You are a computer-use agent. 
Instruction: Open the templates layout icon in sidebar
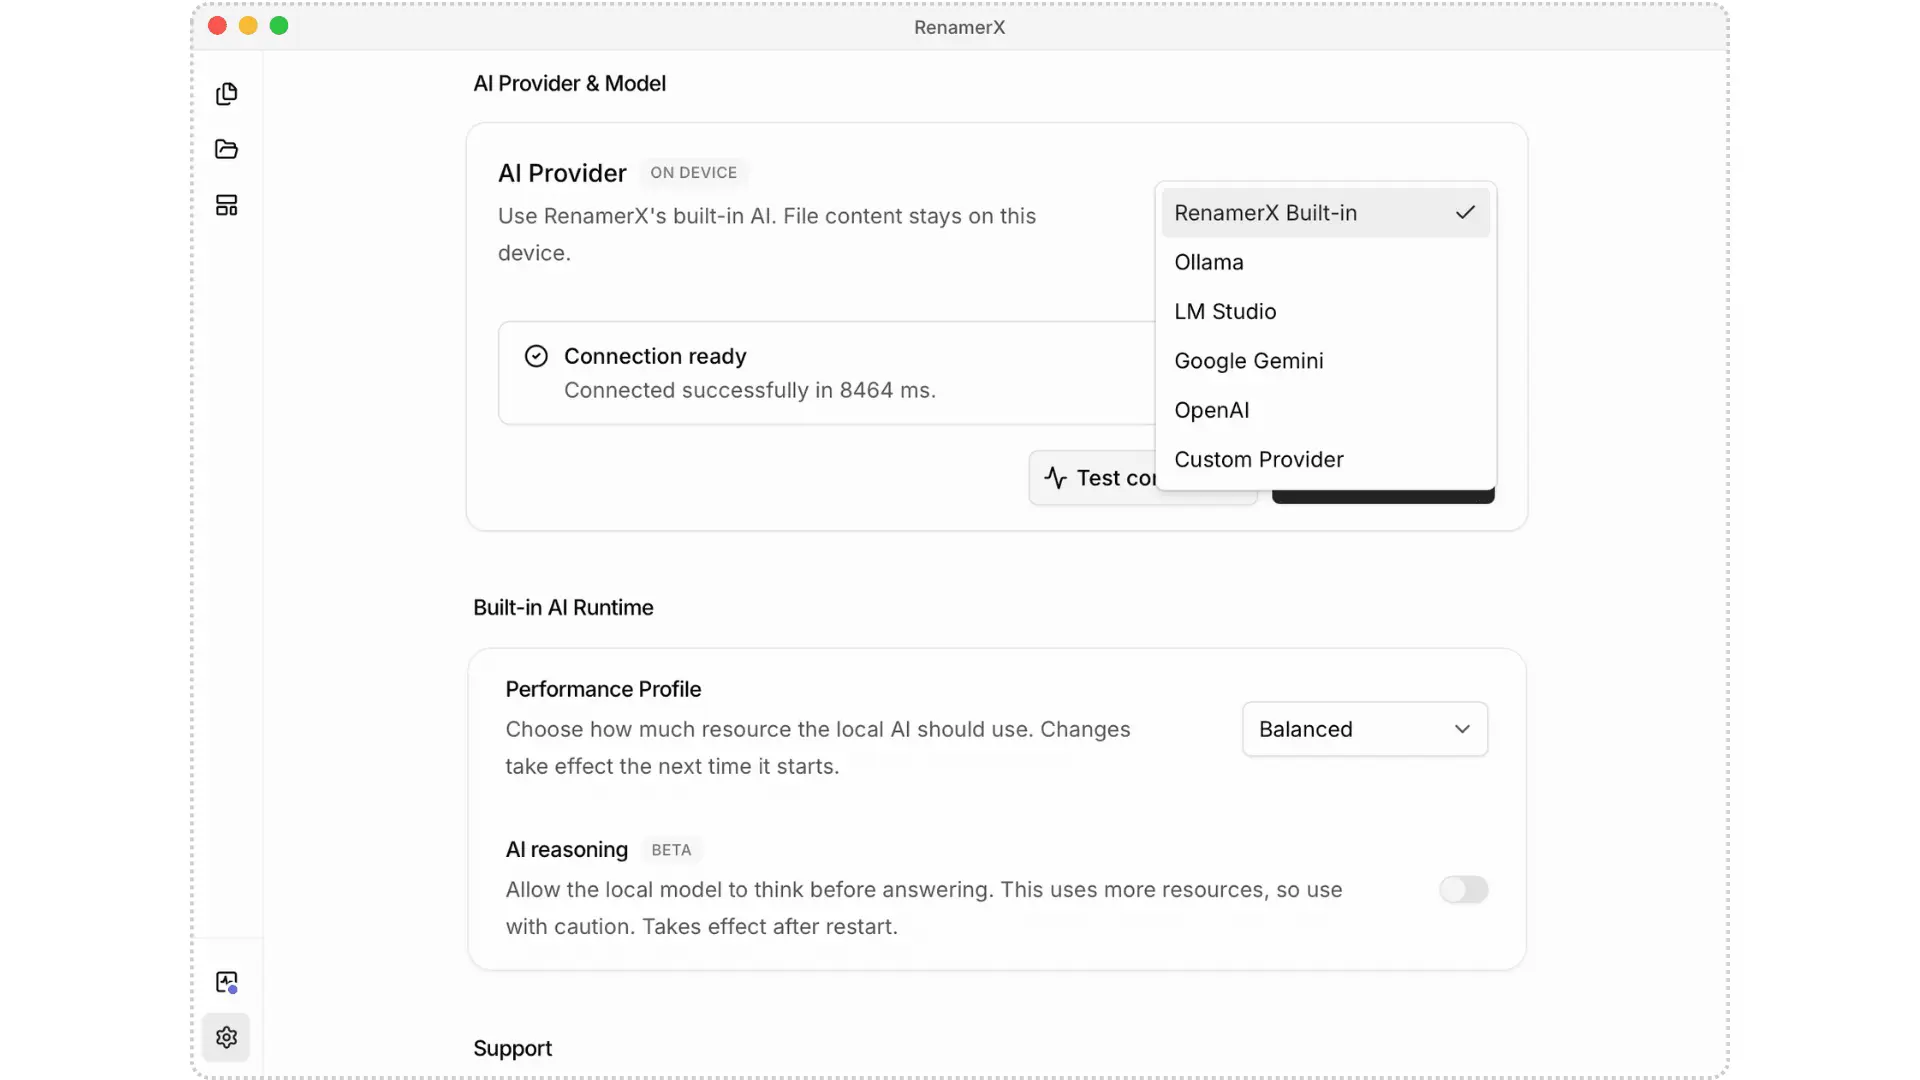tap(227, 205)
